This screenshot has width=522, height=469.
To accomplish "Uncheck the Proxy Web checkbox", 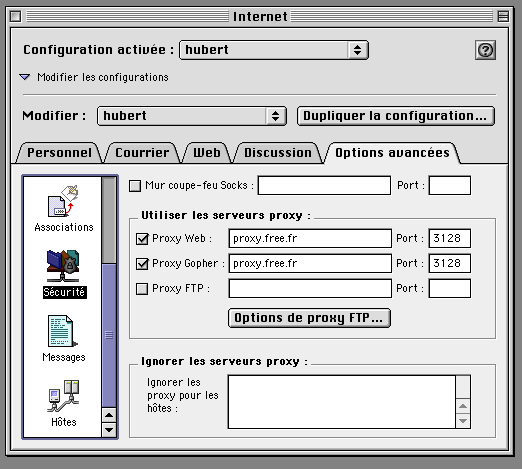I will (142, 239).
